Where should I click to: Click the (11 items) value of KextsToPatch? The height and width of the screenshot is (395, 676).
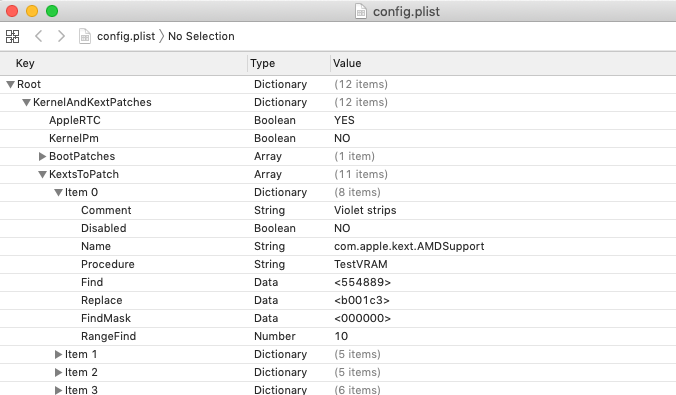361,175
